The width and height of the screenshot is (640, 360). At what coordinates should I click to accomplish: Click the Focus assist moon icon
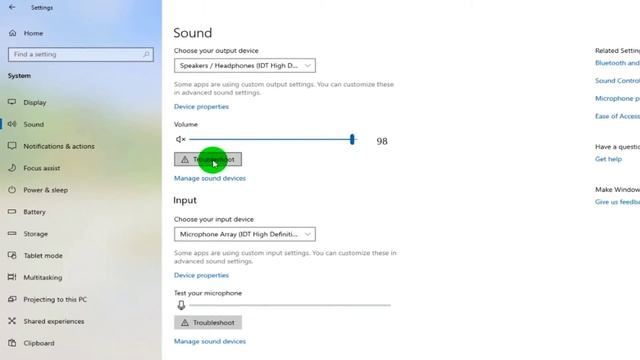pyautogui.click(x=12, y=168)
